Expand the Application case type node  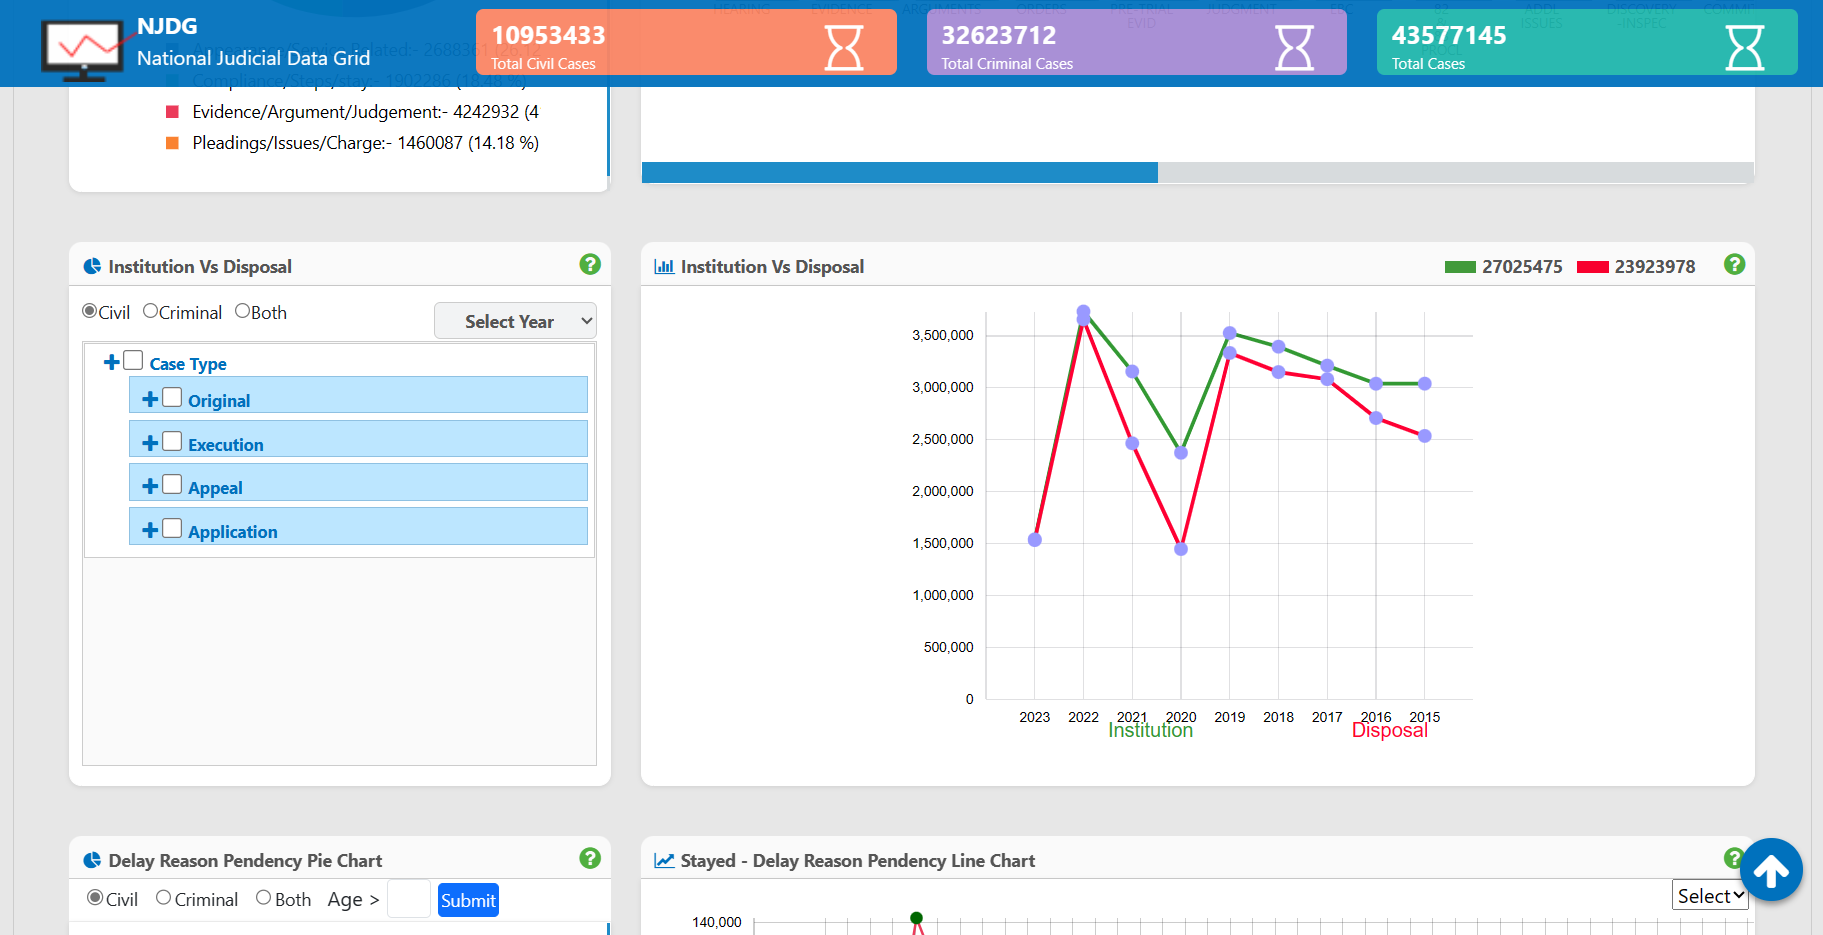[150, 529]
